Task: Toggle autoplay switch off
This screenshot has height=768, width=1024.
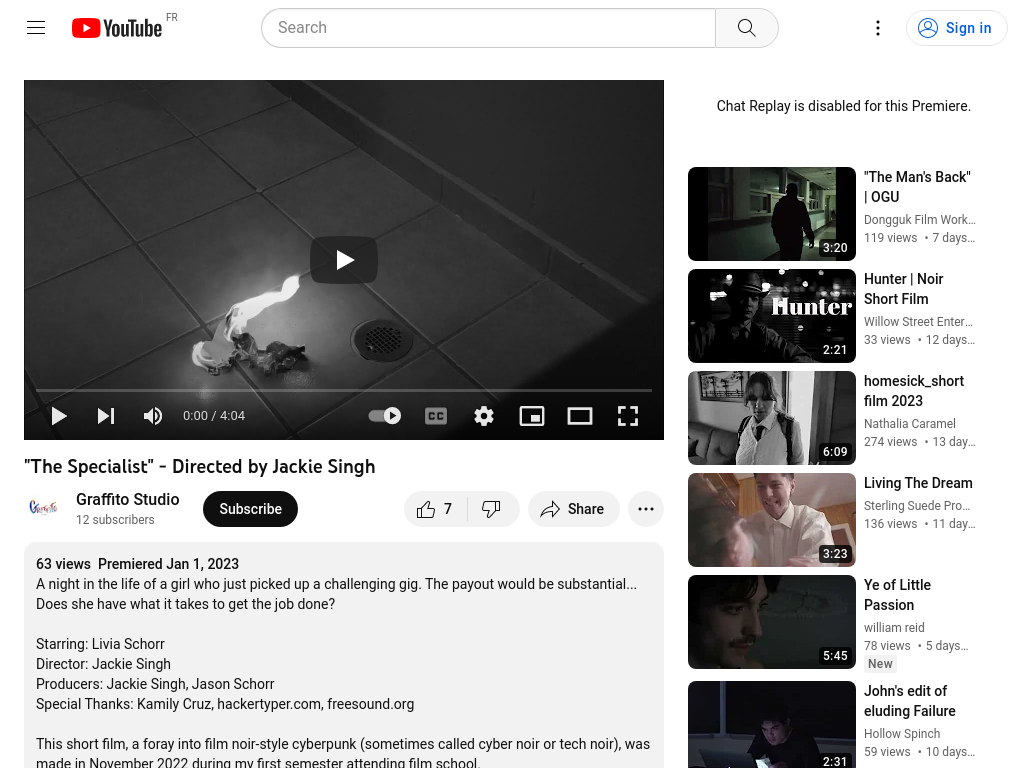Action: (x=385, y=416)
